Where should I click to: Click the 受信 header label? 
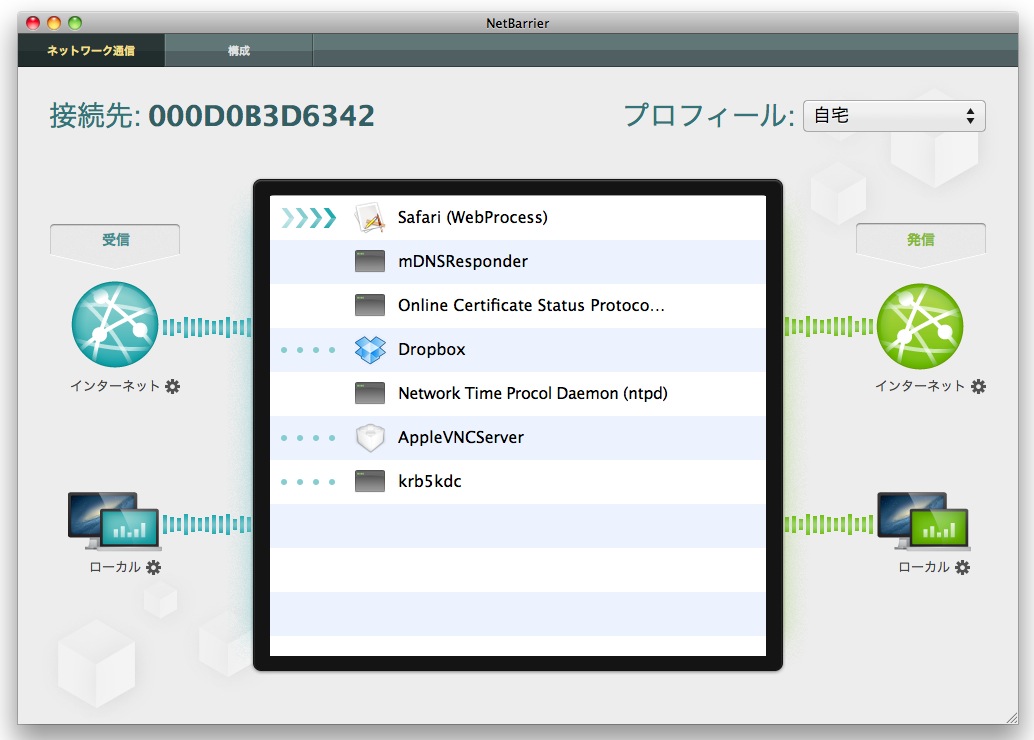[115, 239]
